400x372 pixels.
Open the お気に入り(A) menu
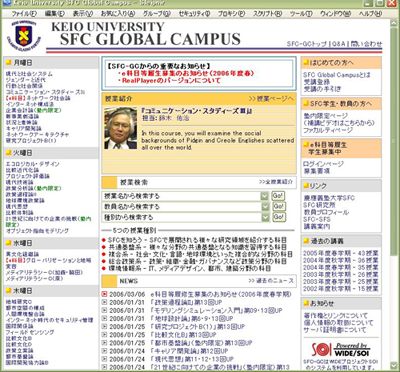(x=118, y=14)
